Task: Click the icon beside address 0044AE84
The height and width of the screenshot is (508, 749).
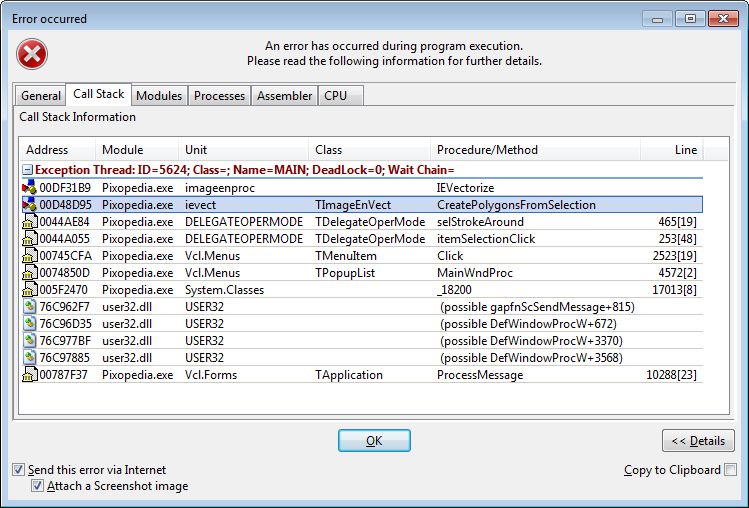Action: (x=30, y=222)
